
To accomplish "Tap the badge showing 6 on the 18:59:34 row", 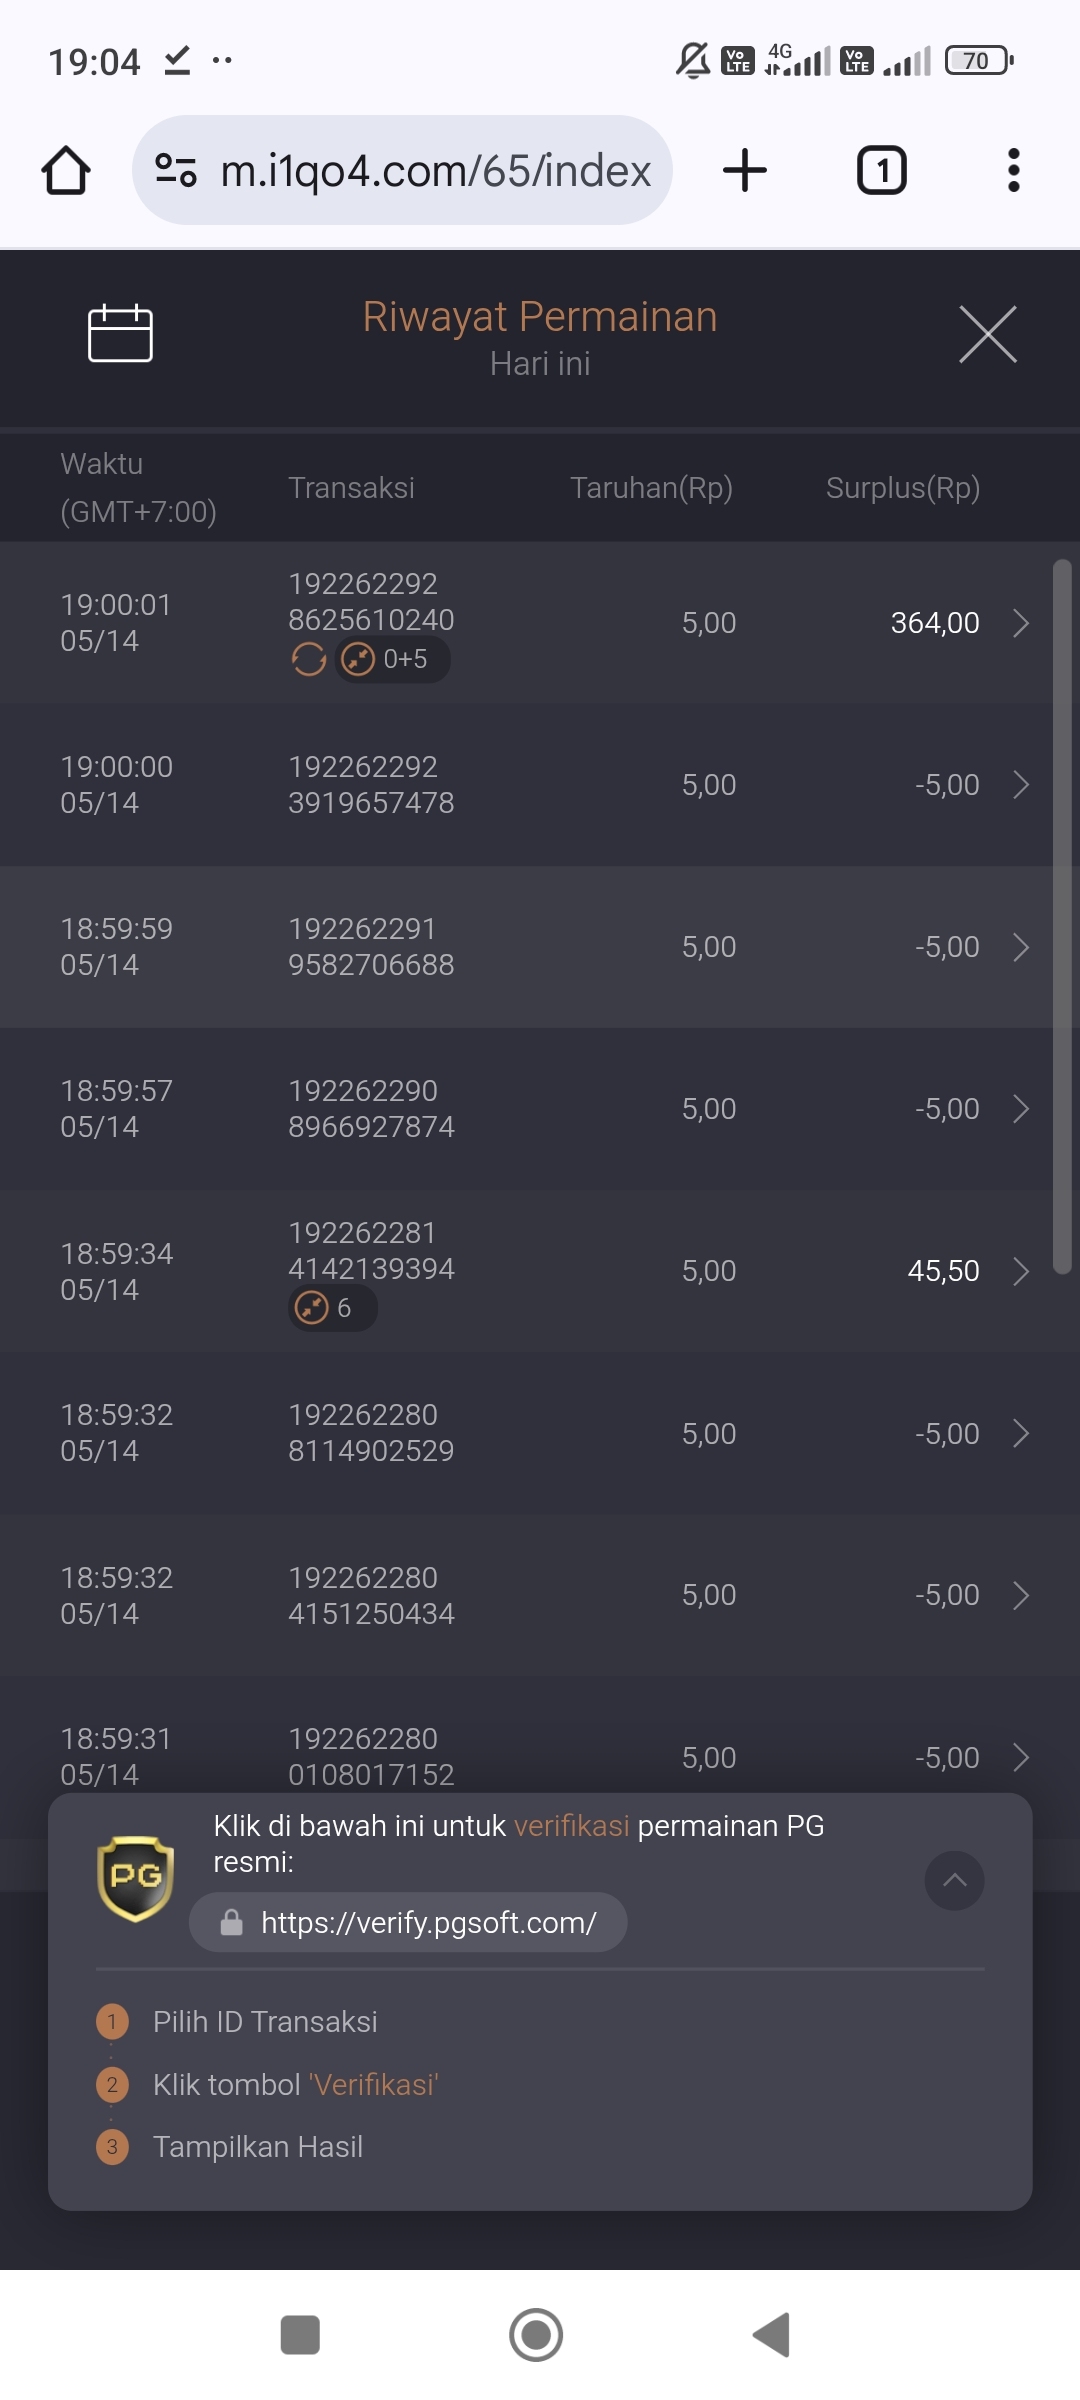I will 333,1308.
